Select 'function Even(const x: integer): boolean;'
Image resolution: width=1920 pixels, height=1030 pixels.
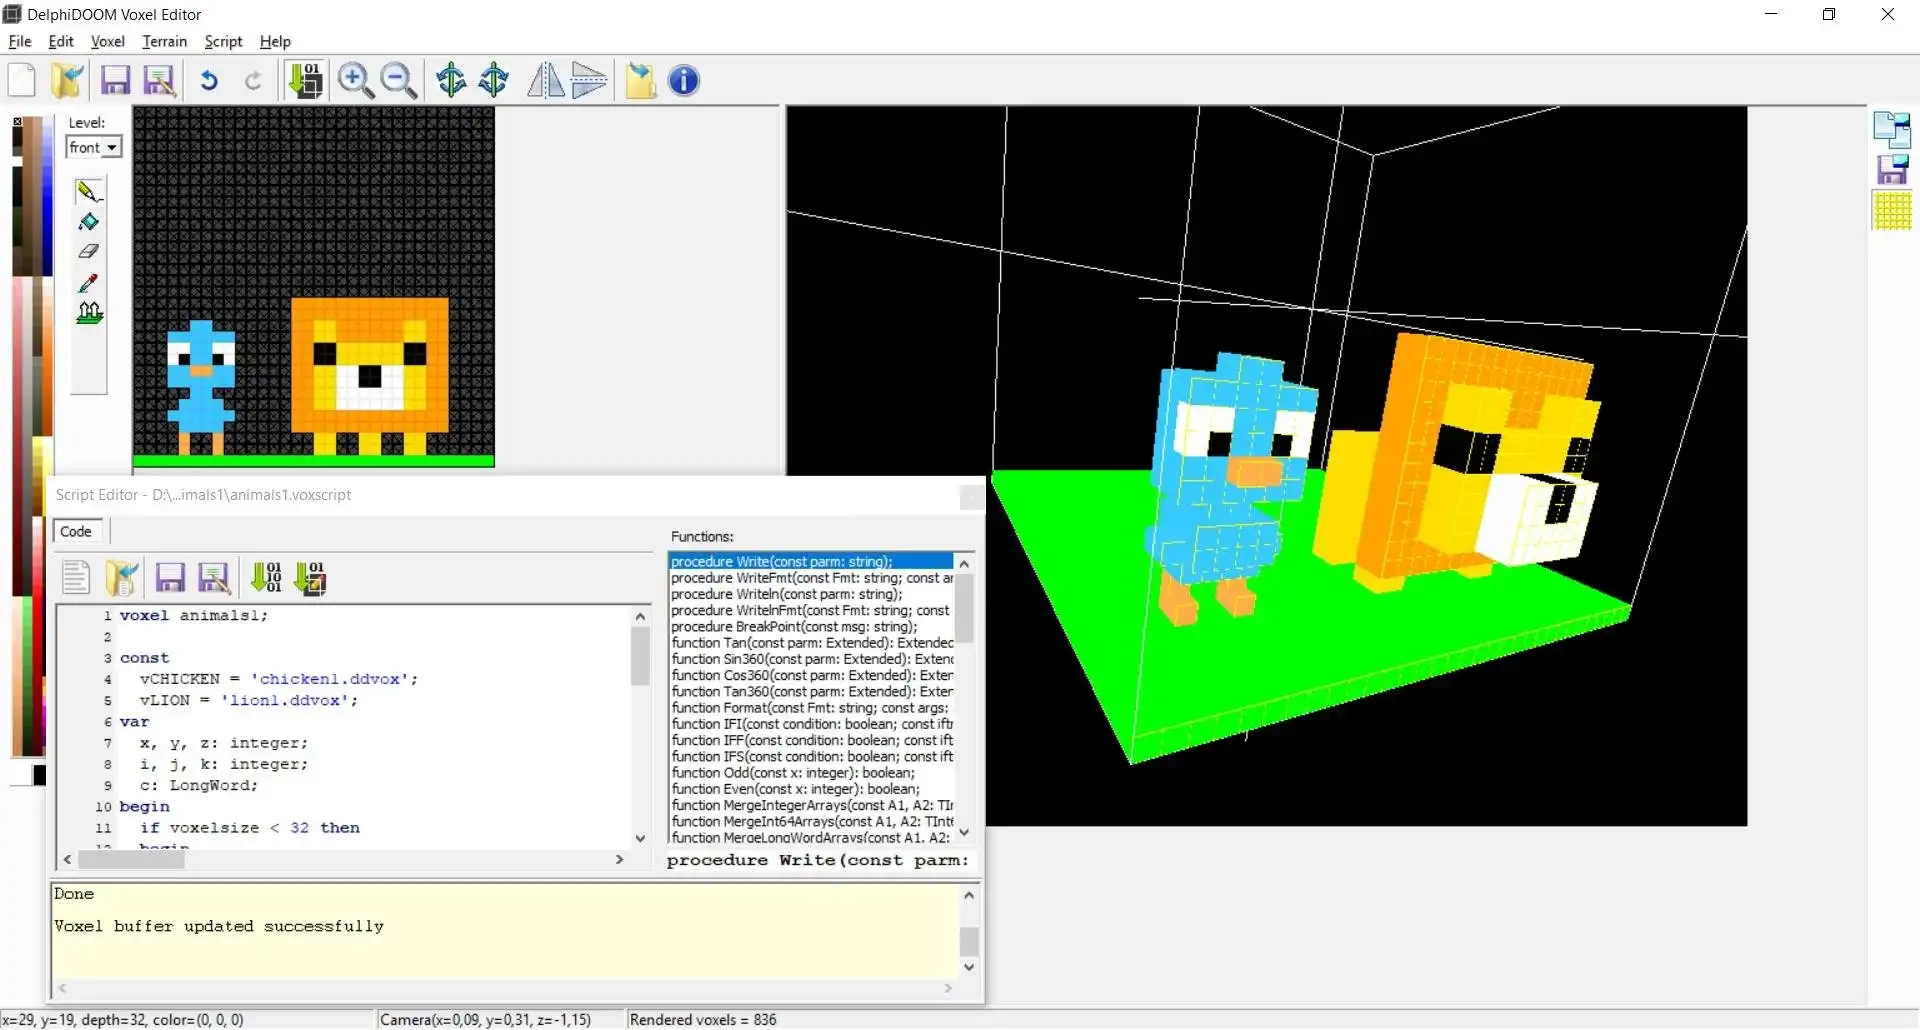tap(796, 789)
